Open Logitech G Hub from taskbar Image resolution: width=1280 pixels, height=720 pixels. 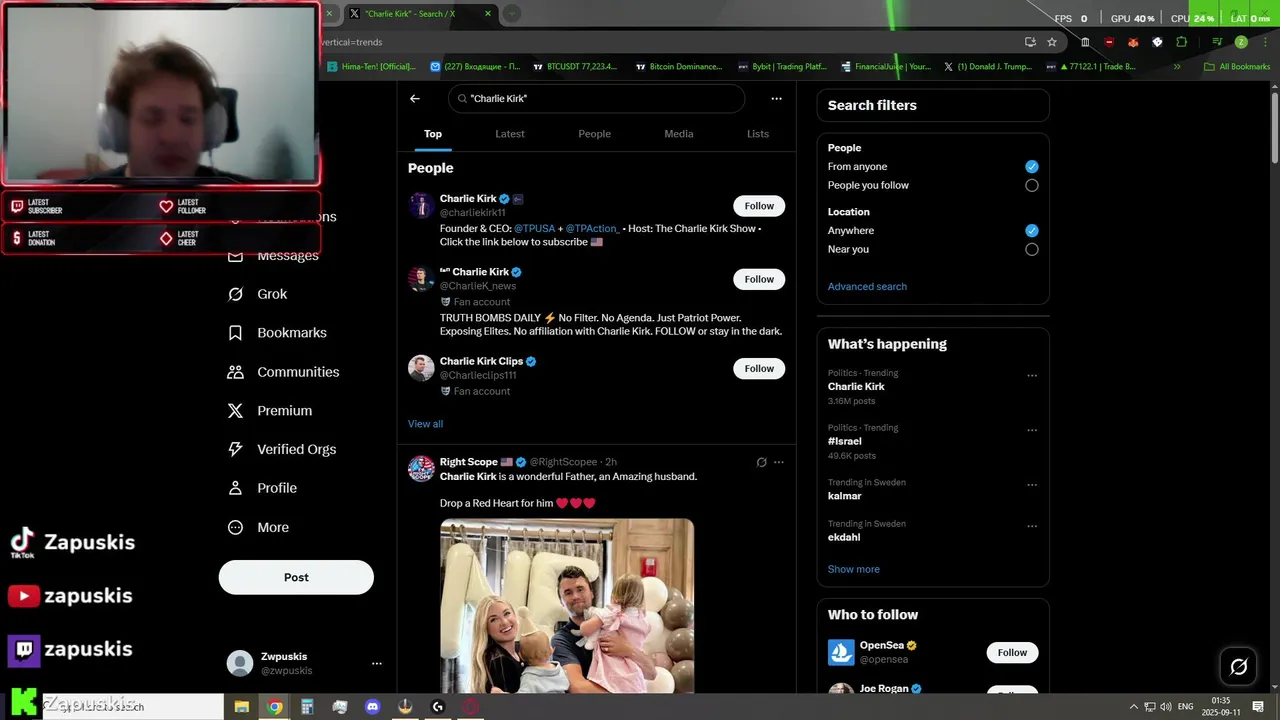pos(437,706)
